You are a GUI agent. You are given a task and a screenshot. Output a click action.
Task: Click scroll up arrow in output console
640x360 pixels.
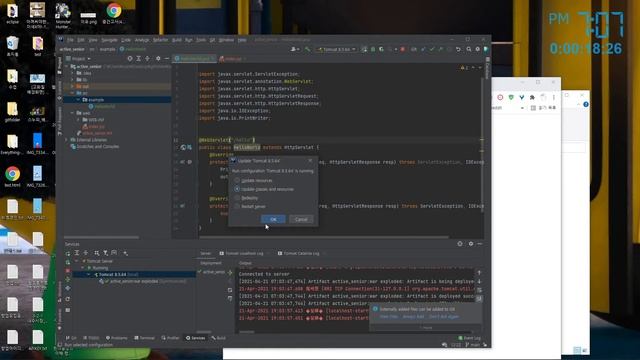coord(479,273)
